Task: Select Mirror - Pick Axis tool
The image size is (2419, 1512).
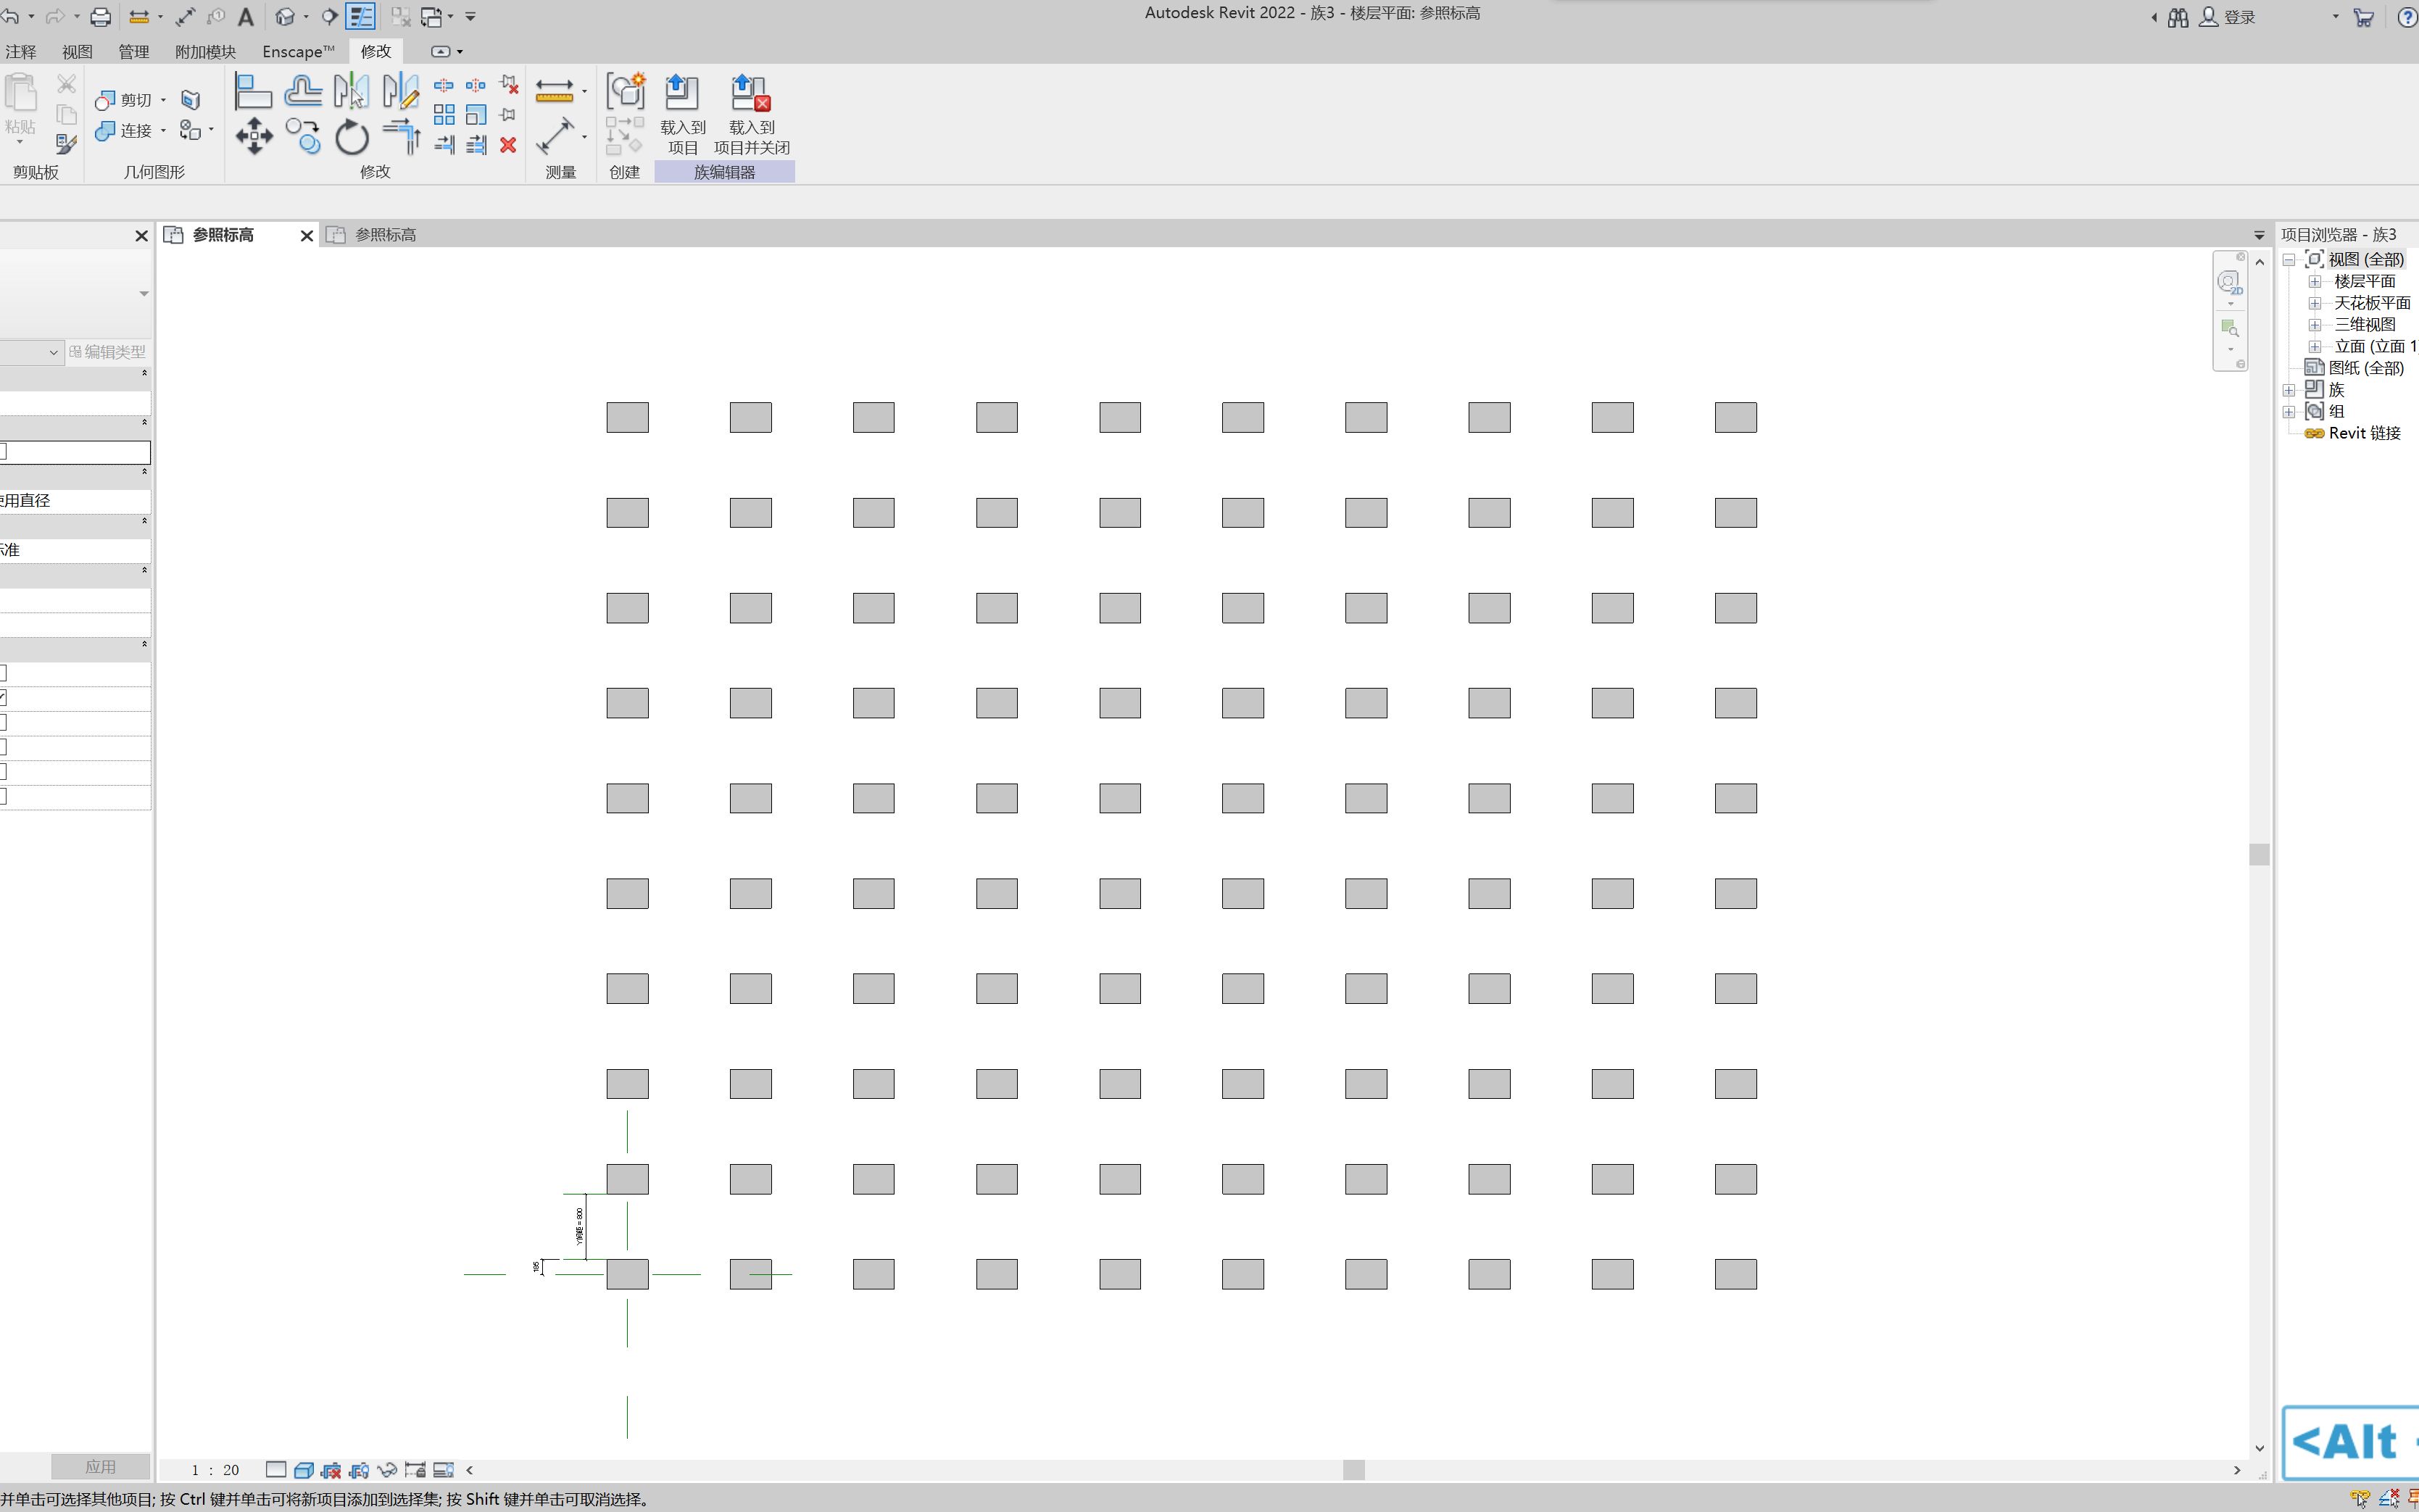Action: pos(350,92)
